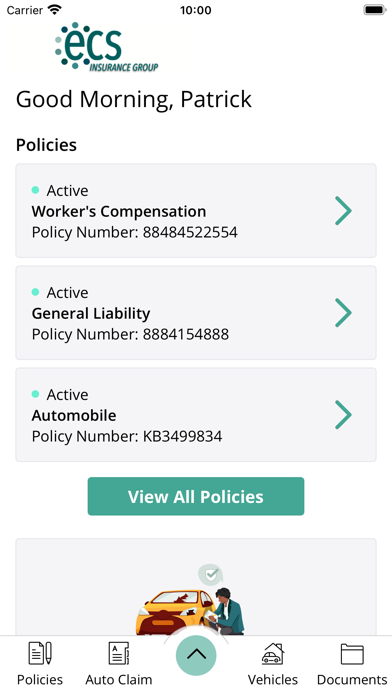Open the Auto Claim form icon
Image resolution: width=392 pixels, height=696 pixels.
119,653
